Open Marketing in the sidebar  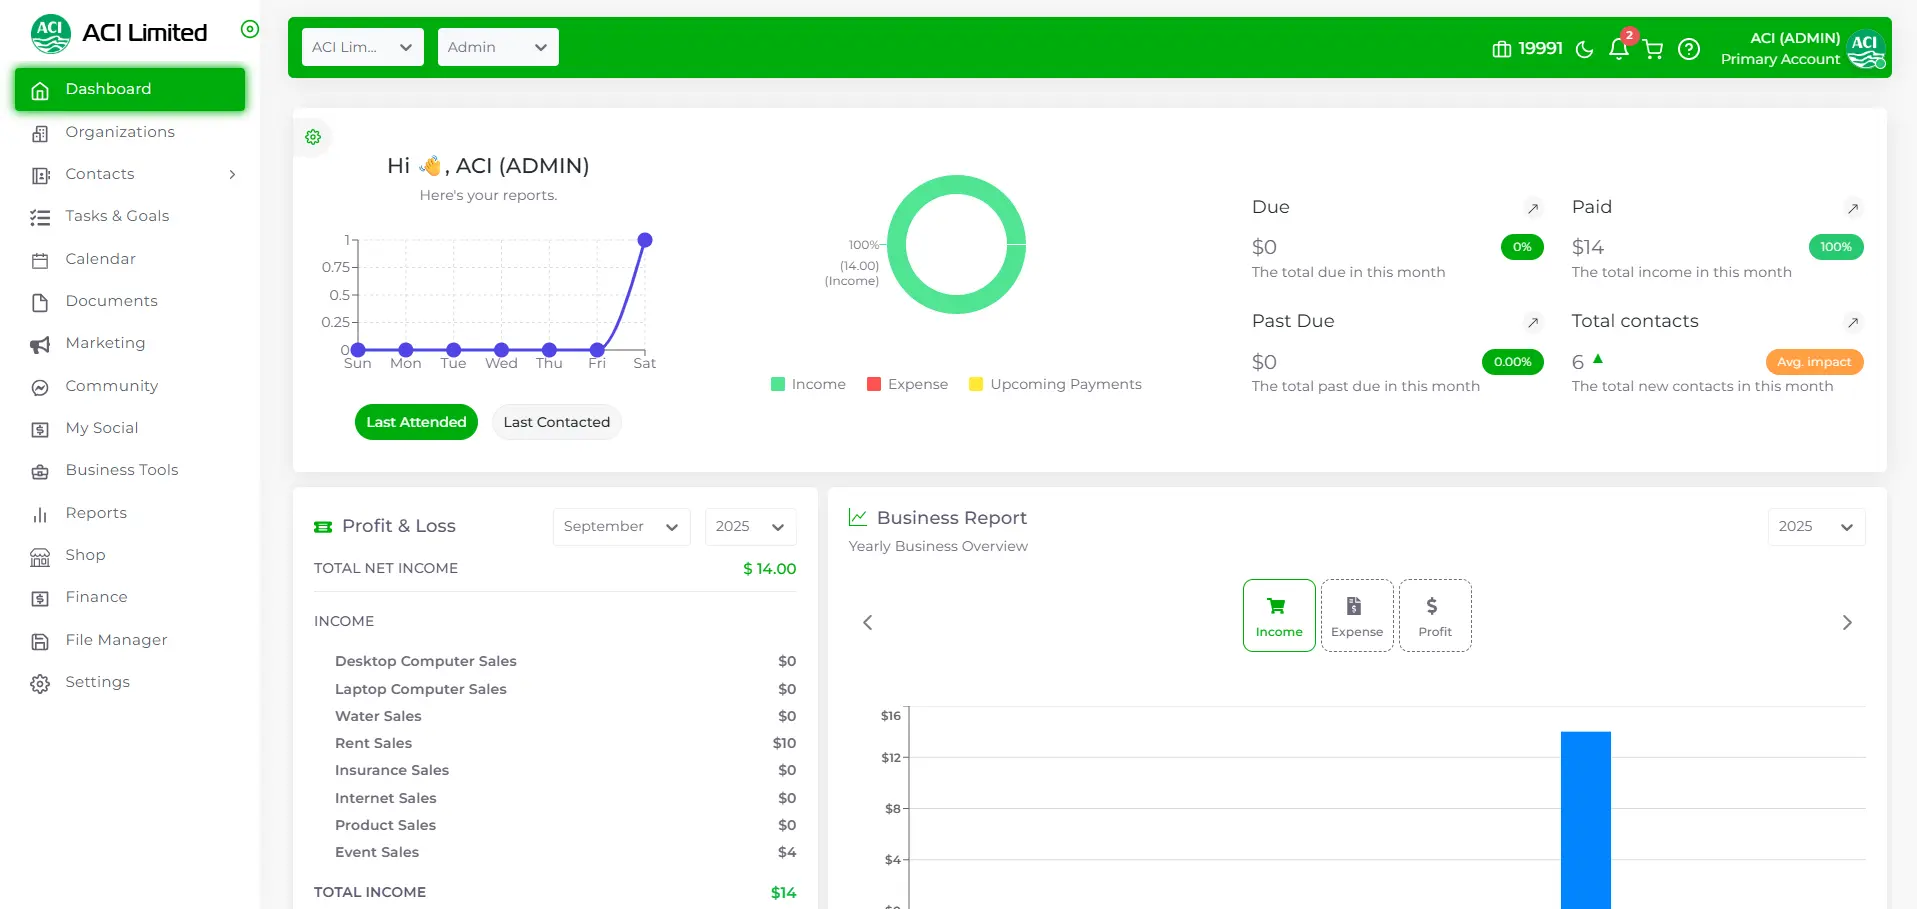click(x=105, y=343)
